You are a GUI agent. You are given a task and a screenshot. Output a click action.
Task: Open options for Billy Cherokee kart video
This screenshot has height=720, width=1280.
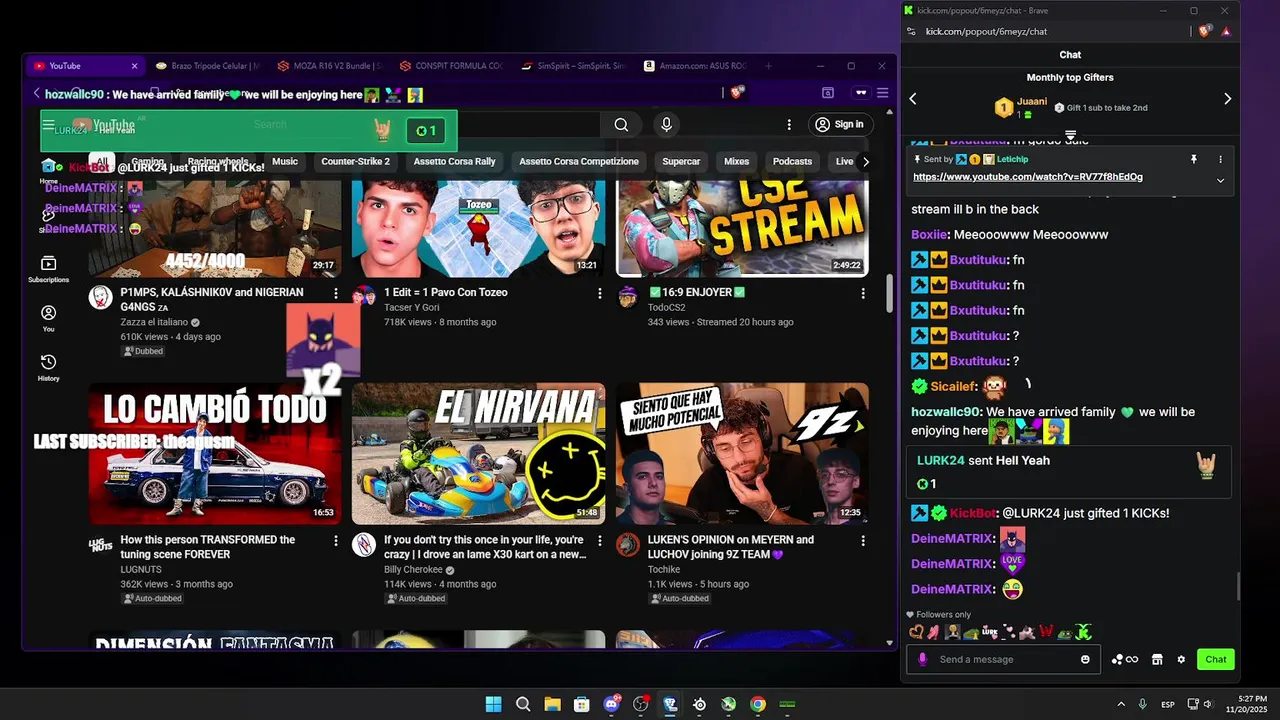point(599,540)
